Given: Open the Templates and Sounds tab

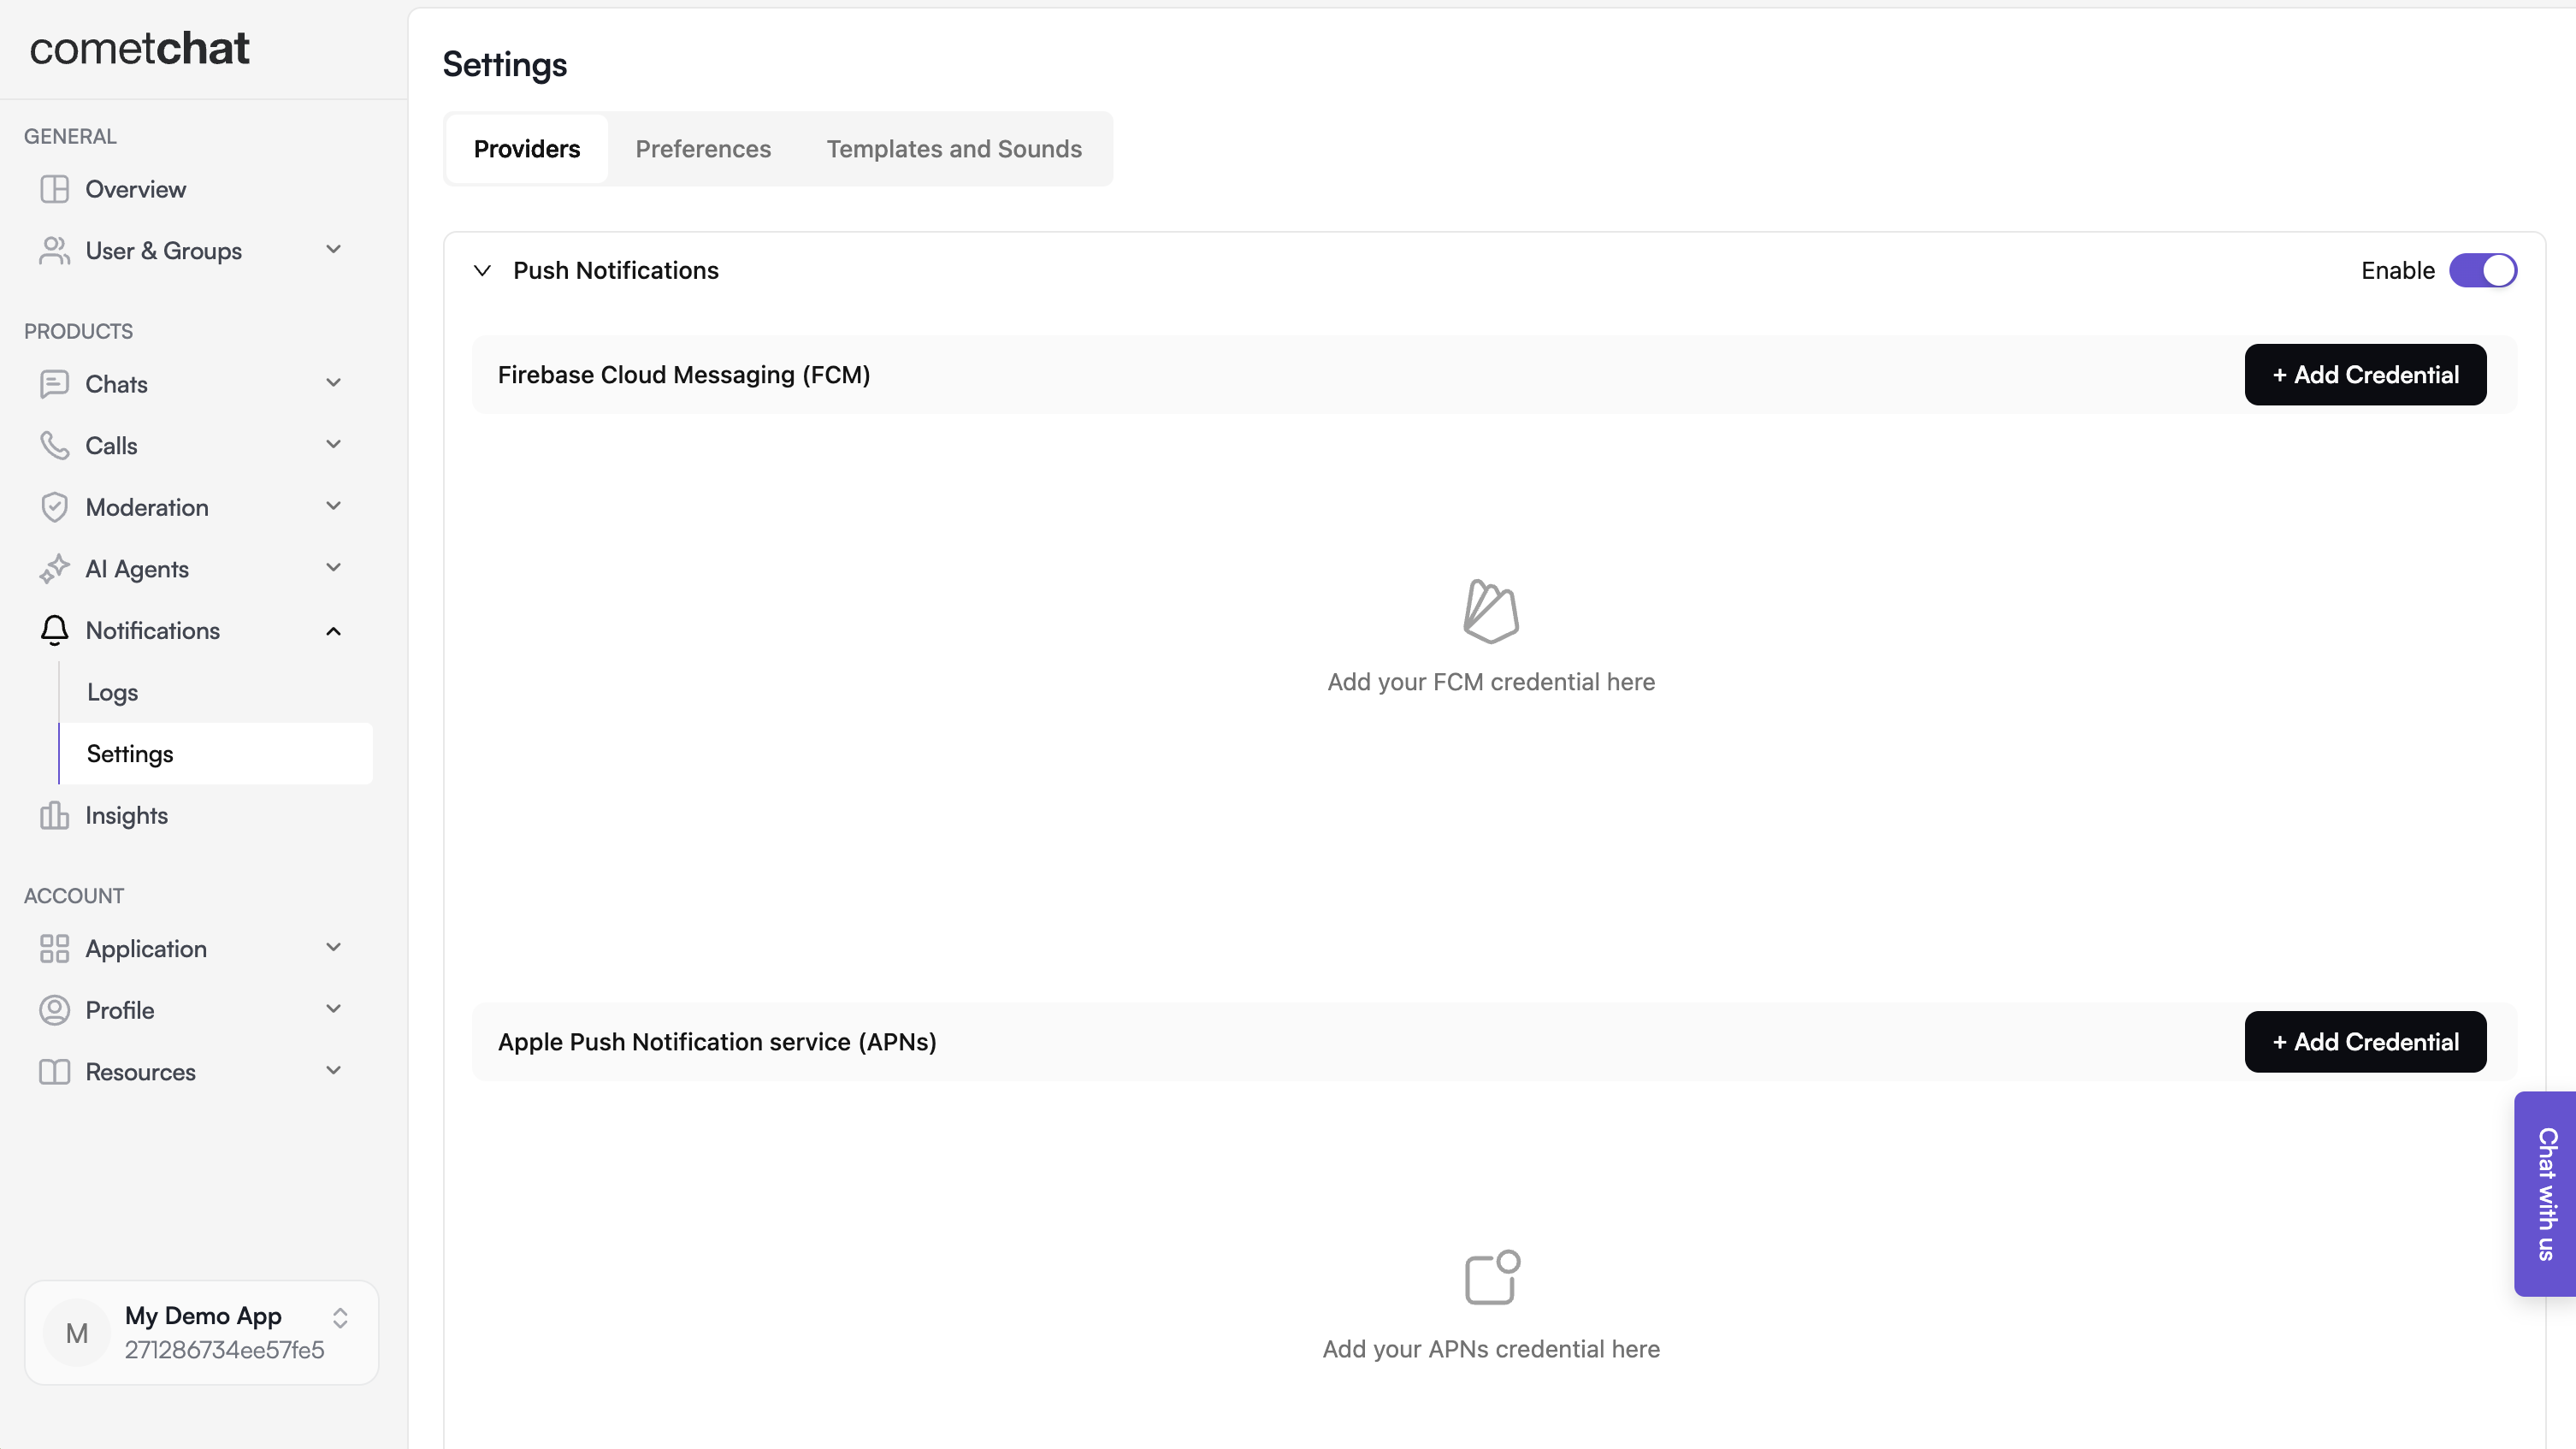Looking at the screenshot, I should point(954,148).
